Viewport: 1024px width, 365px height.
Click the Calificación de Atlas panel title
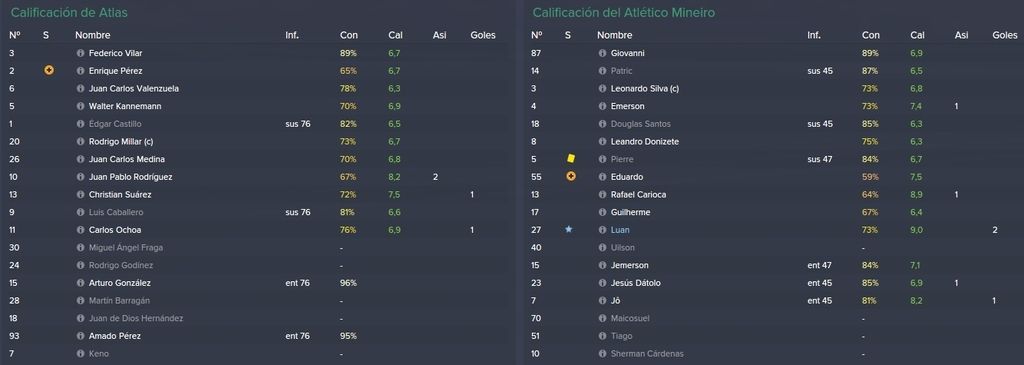click(x=69, y=12)
